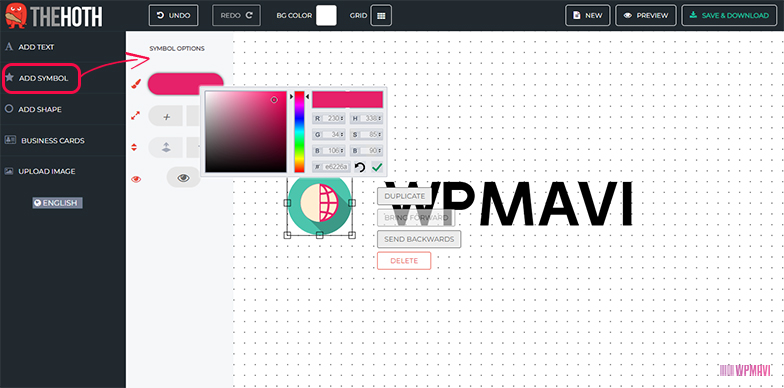Click the hex color input field
The height and width of the screenshot is (388, 784).
click(x=332, y=167)
